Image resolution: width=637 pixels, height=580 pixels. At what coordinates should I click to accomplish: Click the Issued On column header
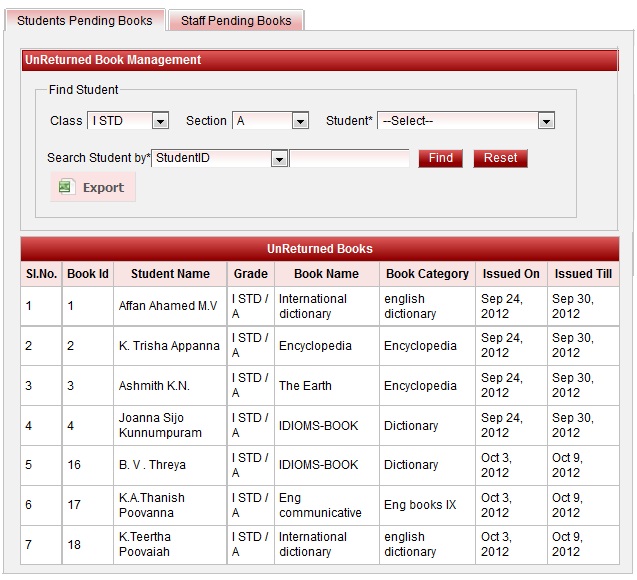point(511,274)
